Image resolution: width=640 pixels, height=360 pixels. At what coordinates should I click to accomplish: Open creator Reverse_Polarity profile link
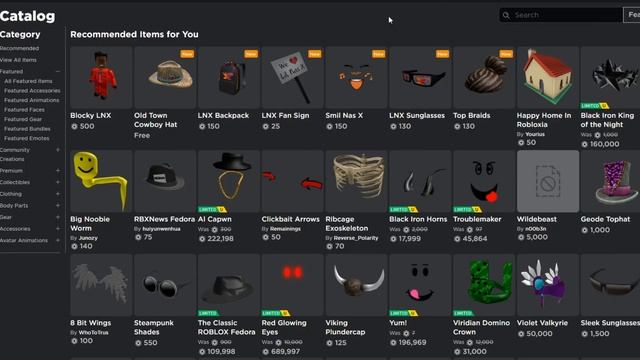click(x=356, y=238)
